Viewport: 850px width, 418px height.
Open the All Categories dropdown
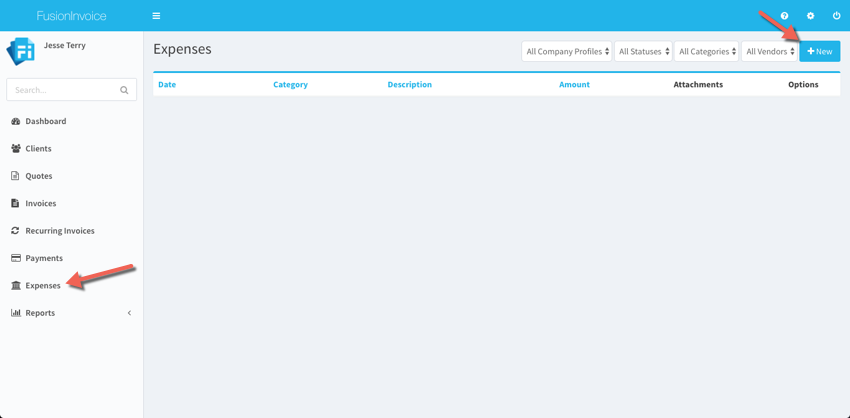click(x=706, y=51)
